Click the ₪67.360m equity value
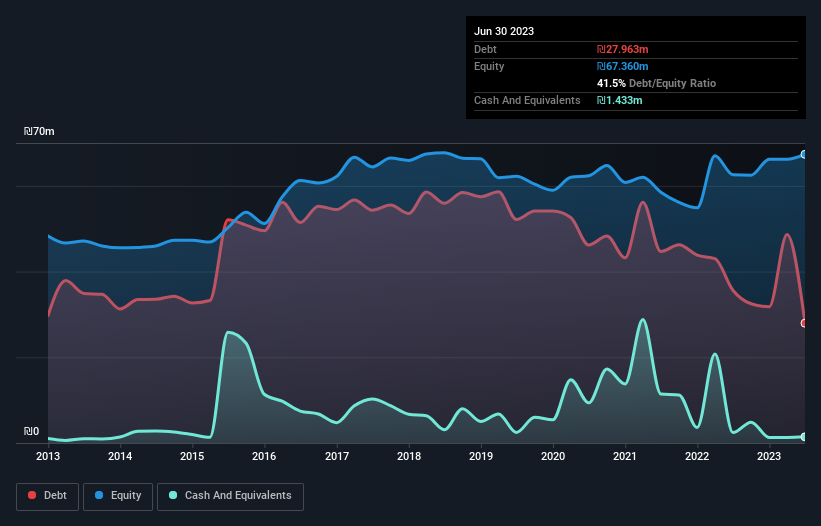The height and width of the screenshot is (526, 821). [x=623, y=66]
